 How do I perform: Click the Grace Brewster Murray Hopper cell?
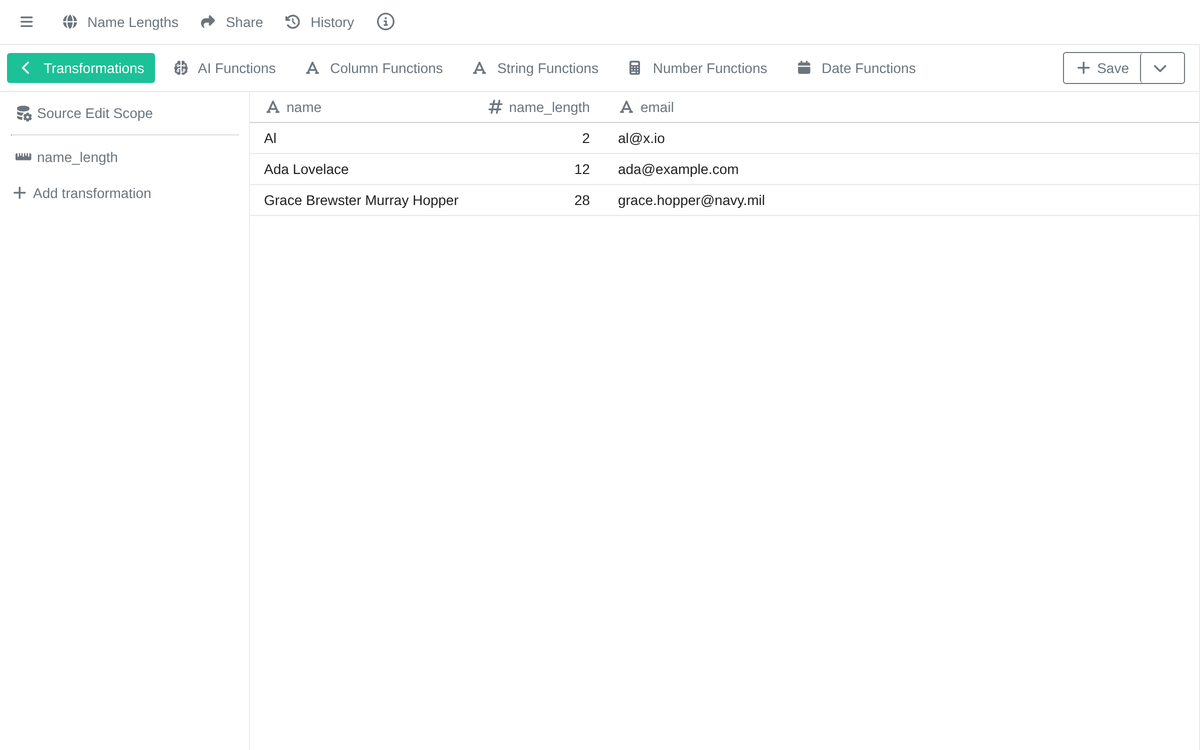pyautogui.click(x=361, y=200)
